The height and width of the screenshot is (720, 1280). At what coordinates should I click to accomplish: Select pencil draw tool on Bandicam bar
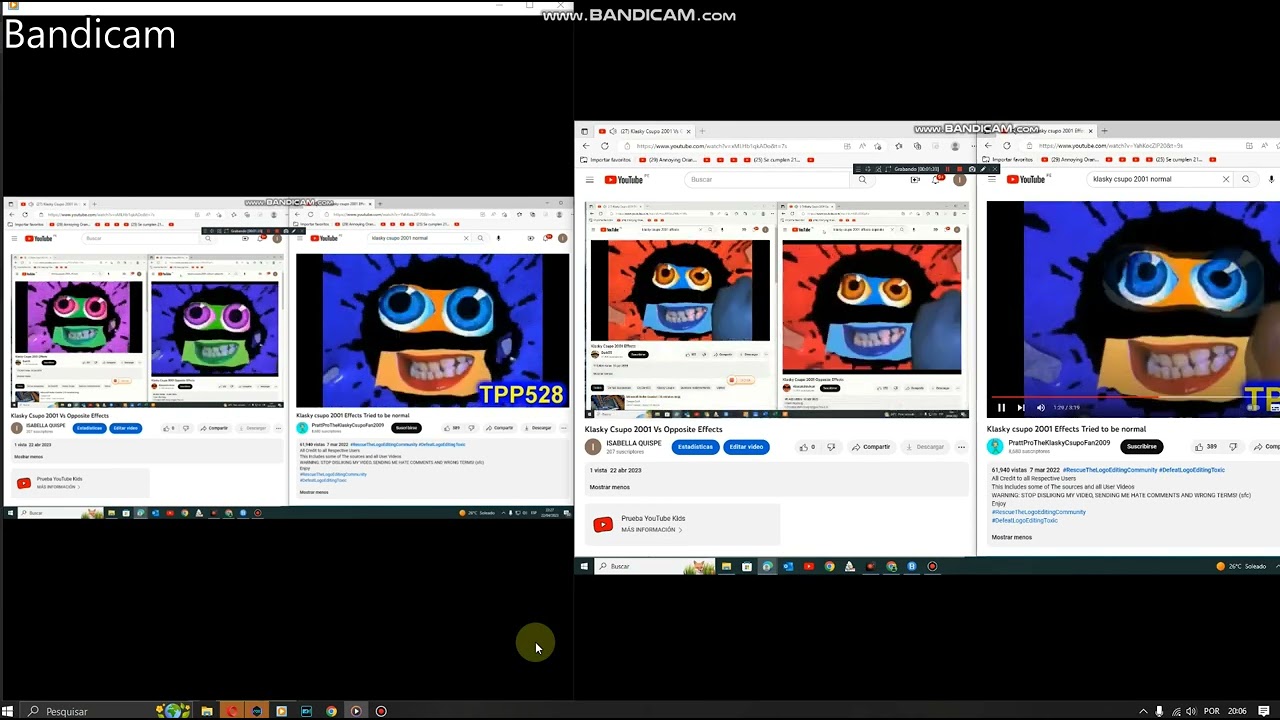click(984, 169)
